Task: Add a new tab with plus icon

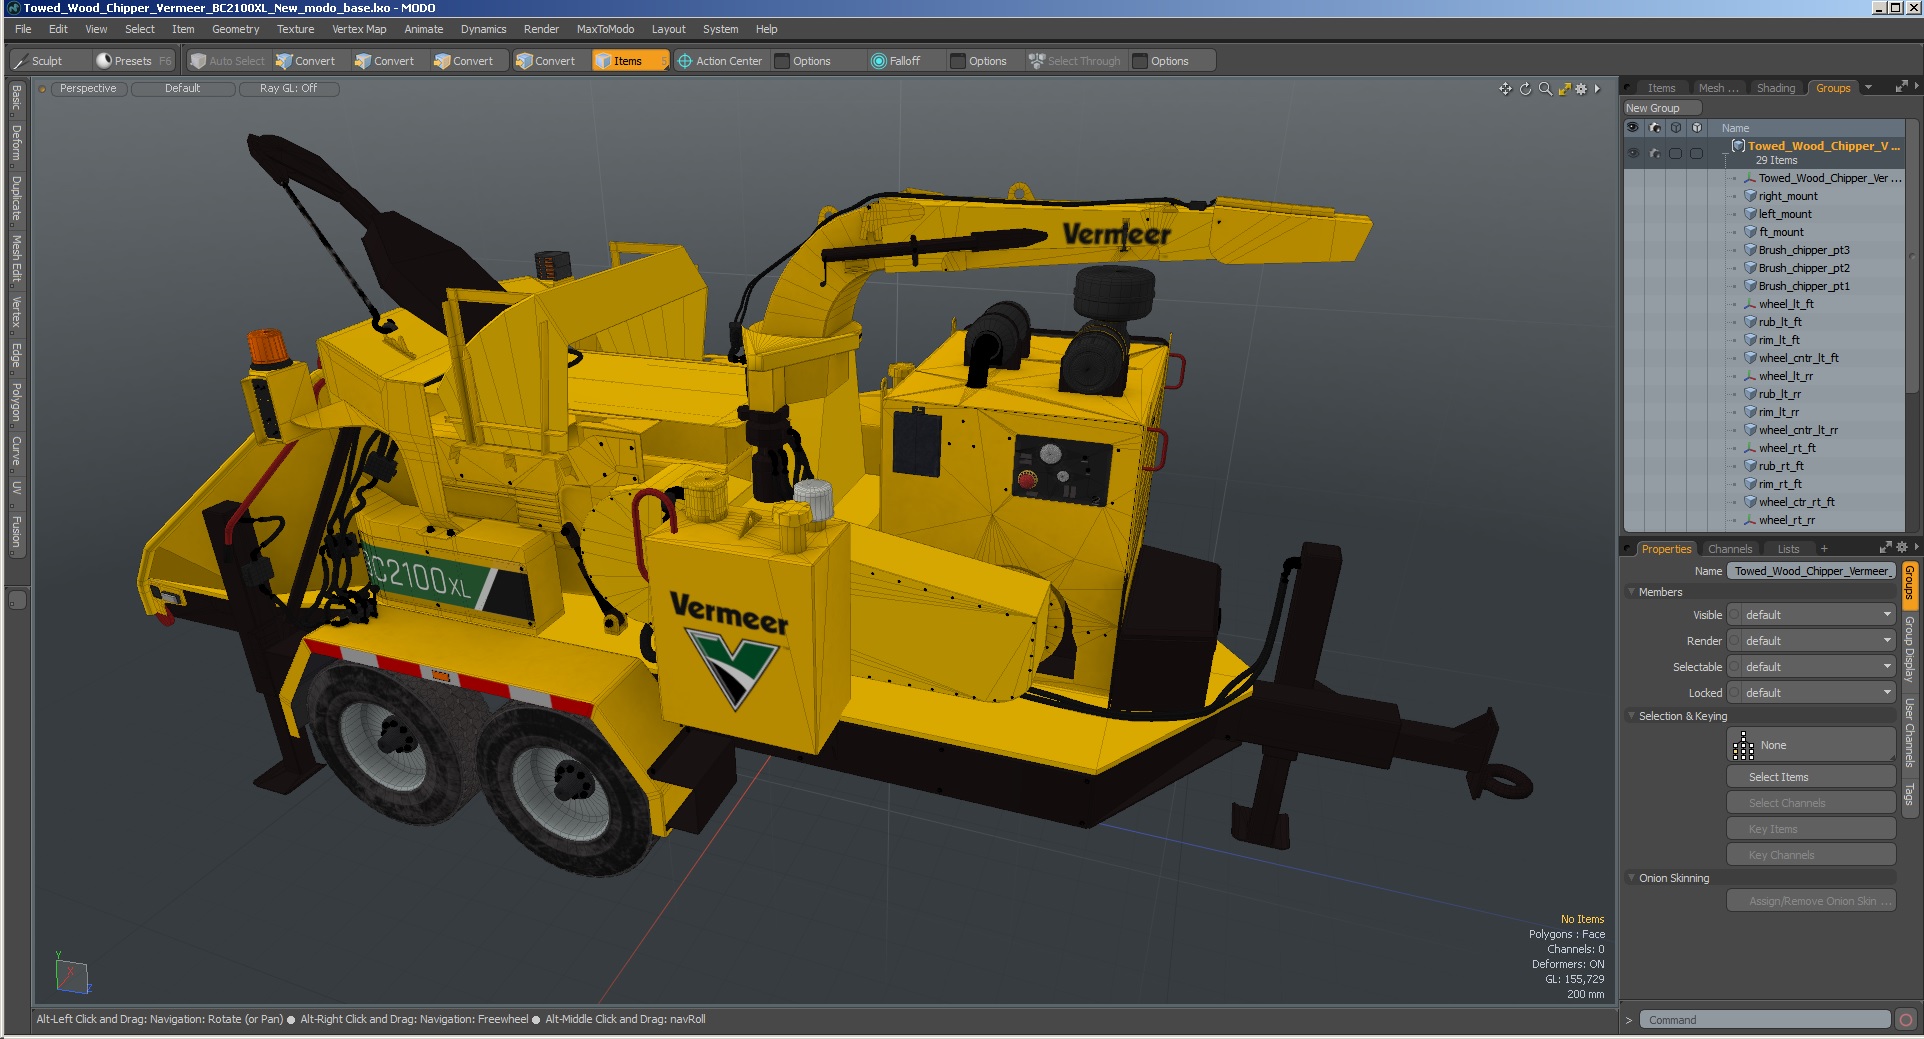Action: pyautogui.click(x=1824, y=549)
